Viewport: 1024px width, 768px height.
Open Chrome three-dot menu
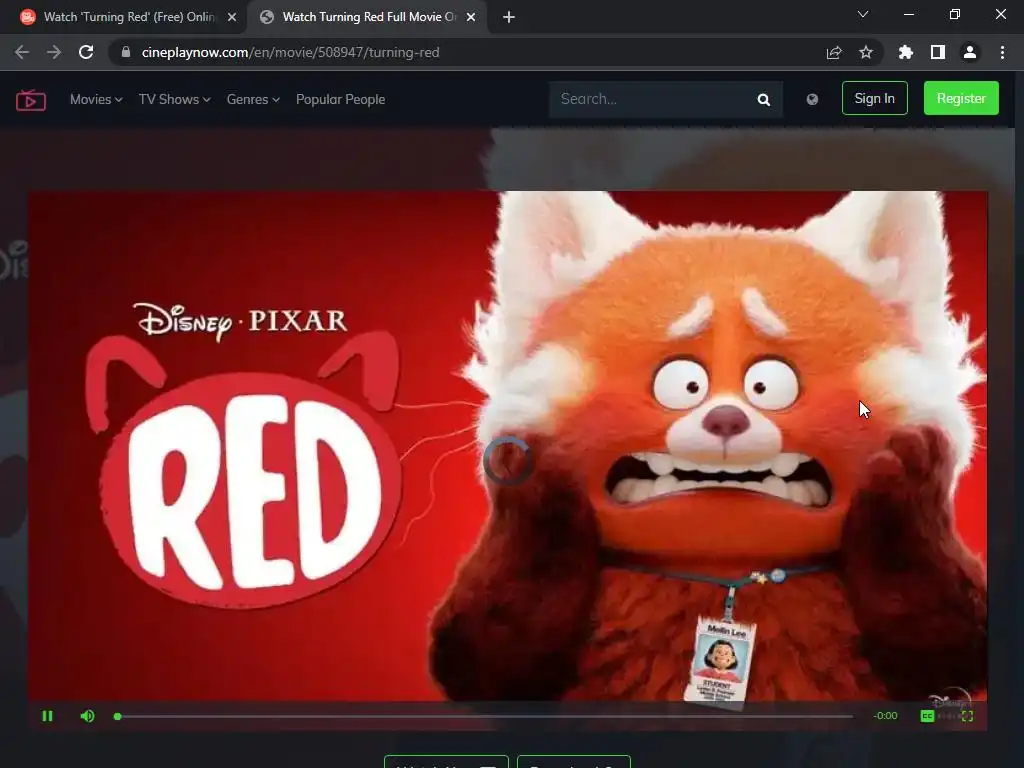tap(1002, 52)
